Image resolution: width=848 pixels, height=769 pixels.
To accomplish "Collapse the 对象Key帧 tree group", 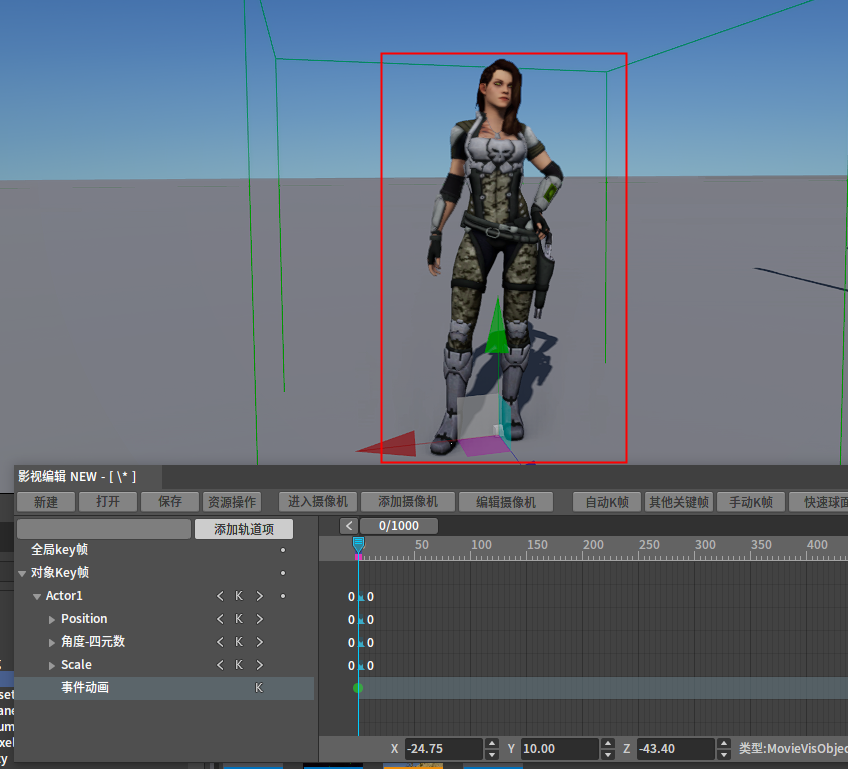I will [x=22, y=573].
